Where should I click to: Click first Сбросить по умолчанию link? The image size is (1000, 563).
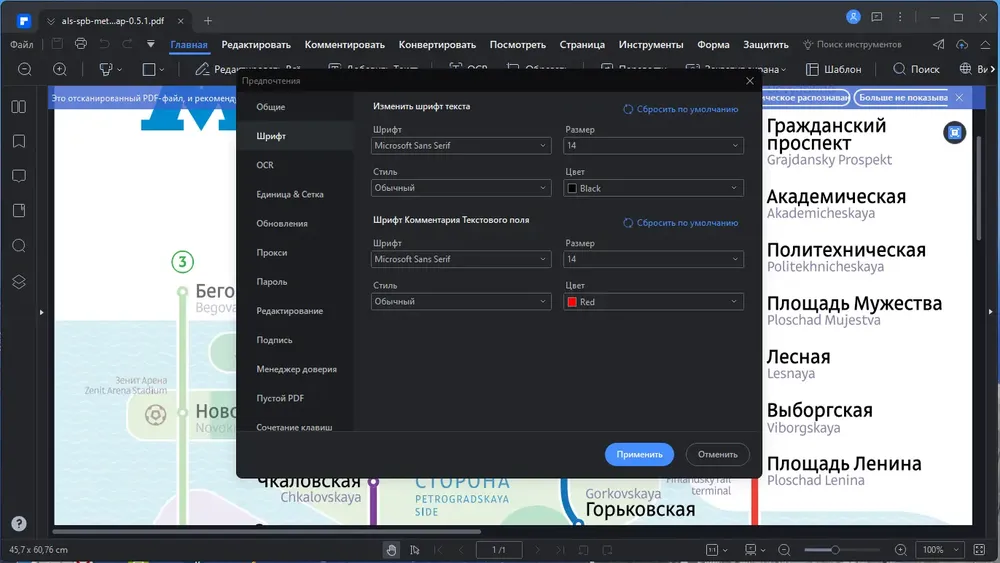point(680,109)
